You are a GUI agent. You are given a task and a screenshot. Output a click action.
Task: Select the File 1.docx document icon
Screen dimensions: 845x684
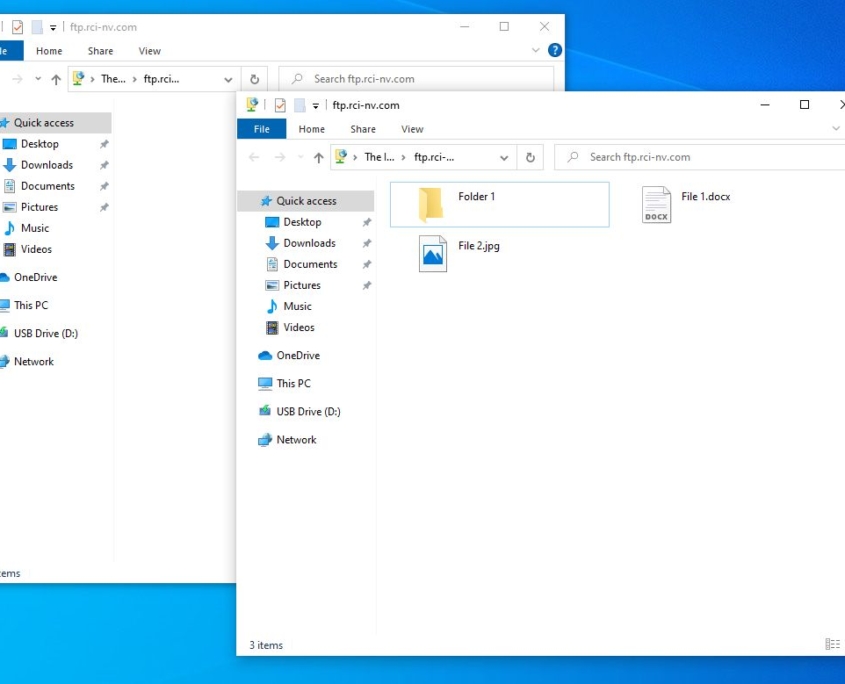(656, 204)
